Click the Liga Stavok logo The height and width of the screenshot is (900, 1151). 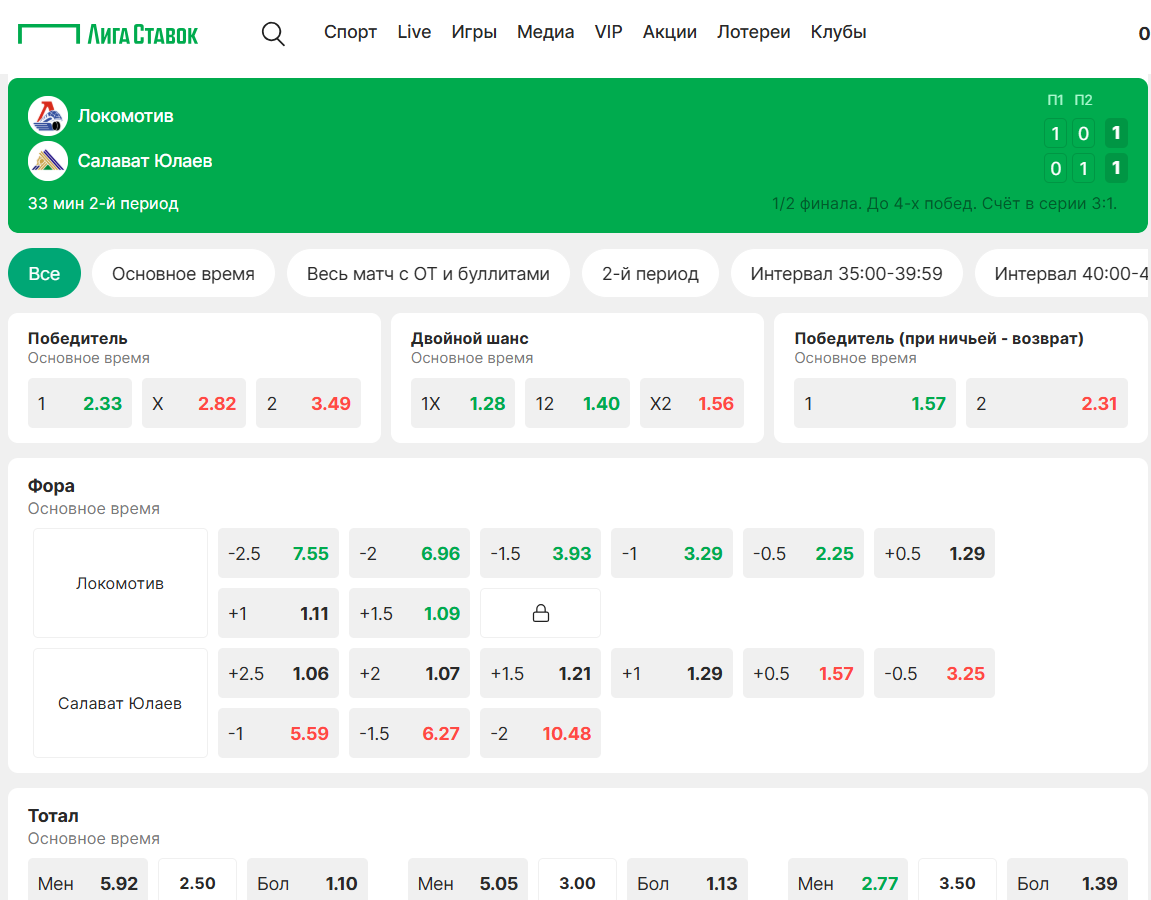[108, 34]
